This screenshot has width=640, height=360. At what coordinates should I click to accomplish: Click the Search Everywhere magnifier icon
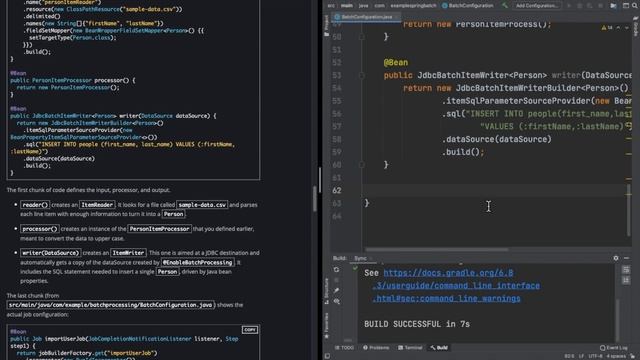point(636,6)
